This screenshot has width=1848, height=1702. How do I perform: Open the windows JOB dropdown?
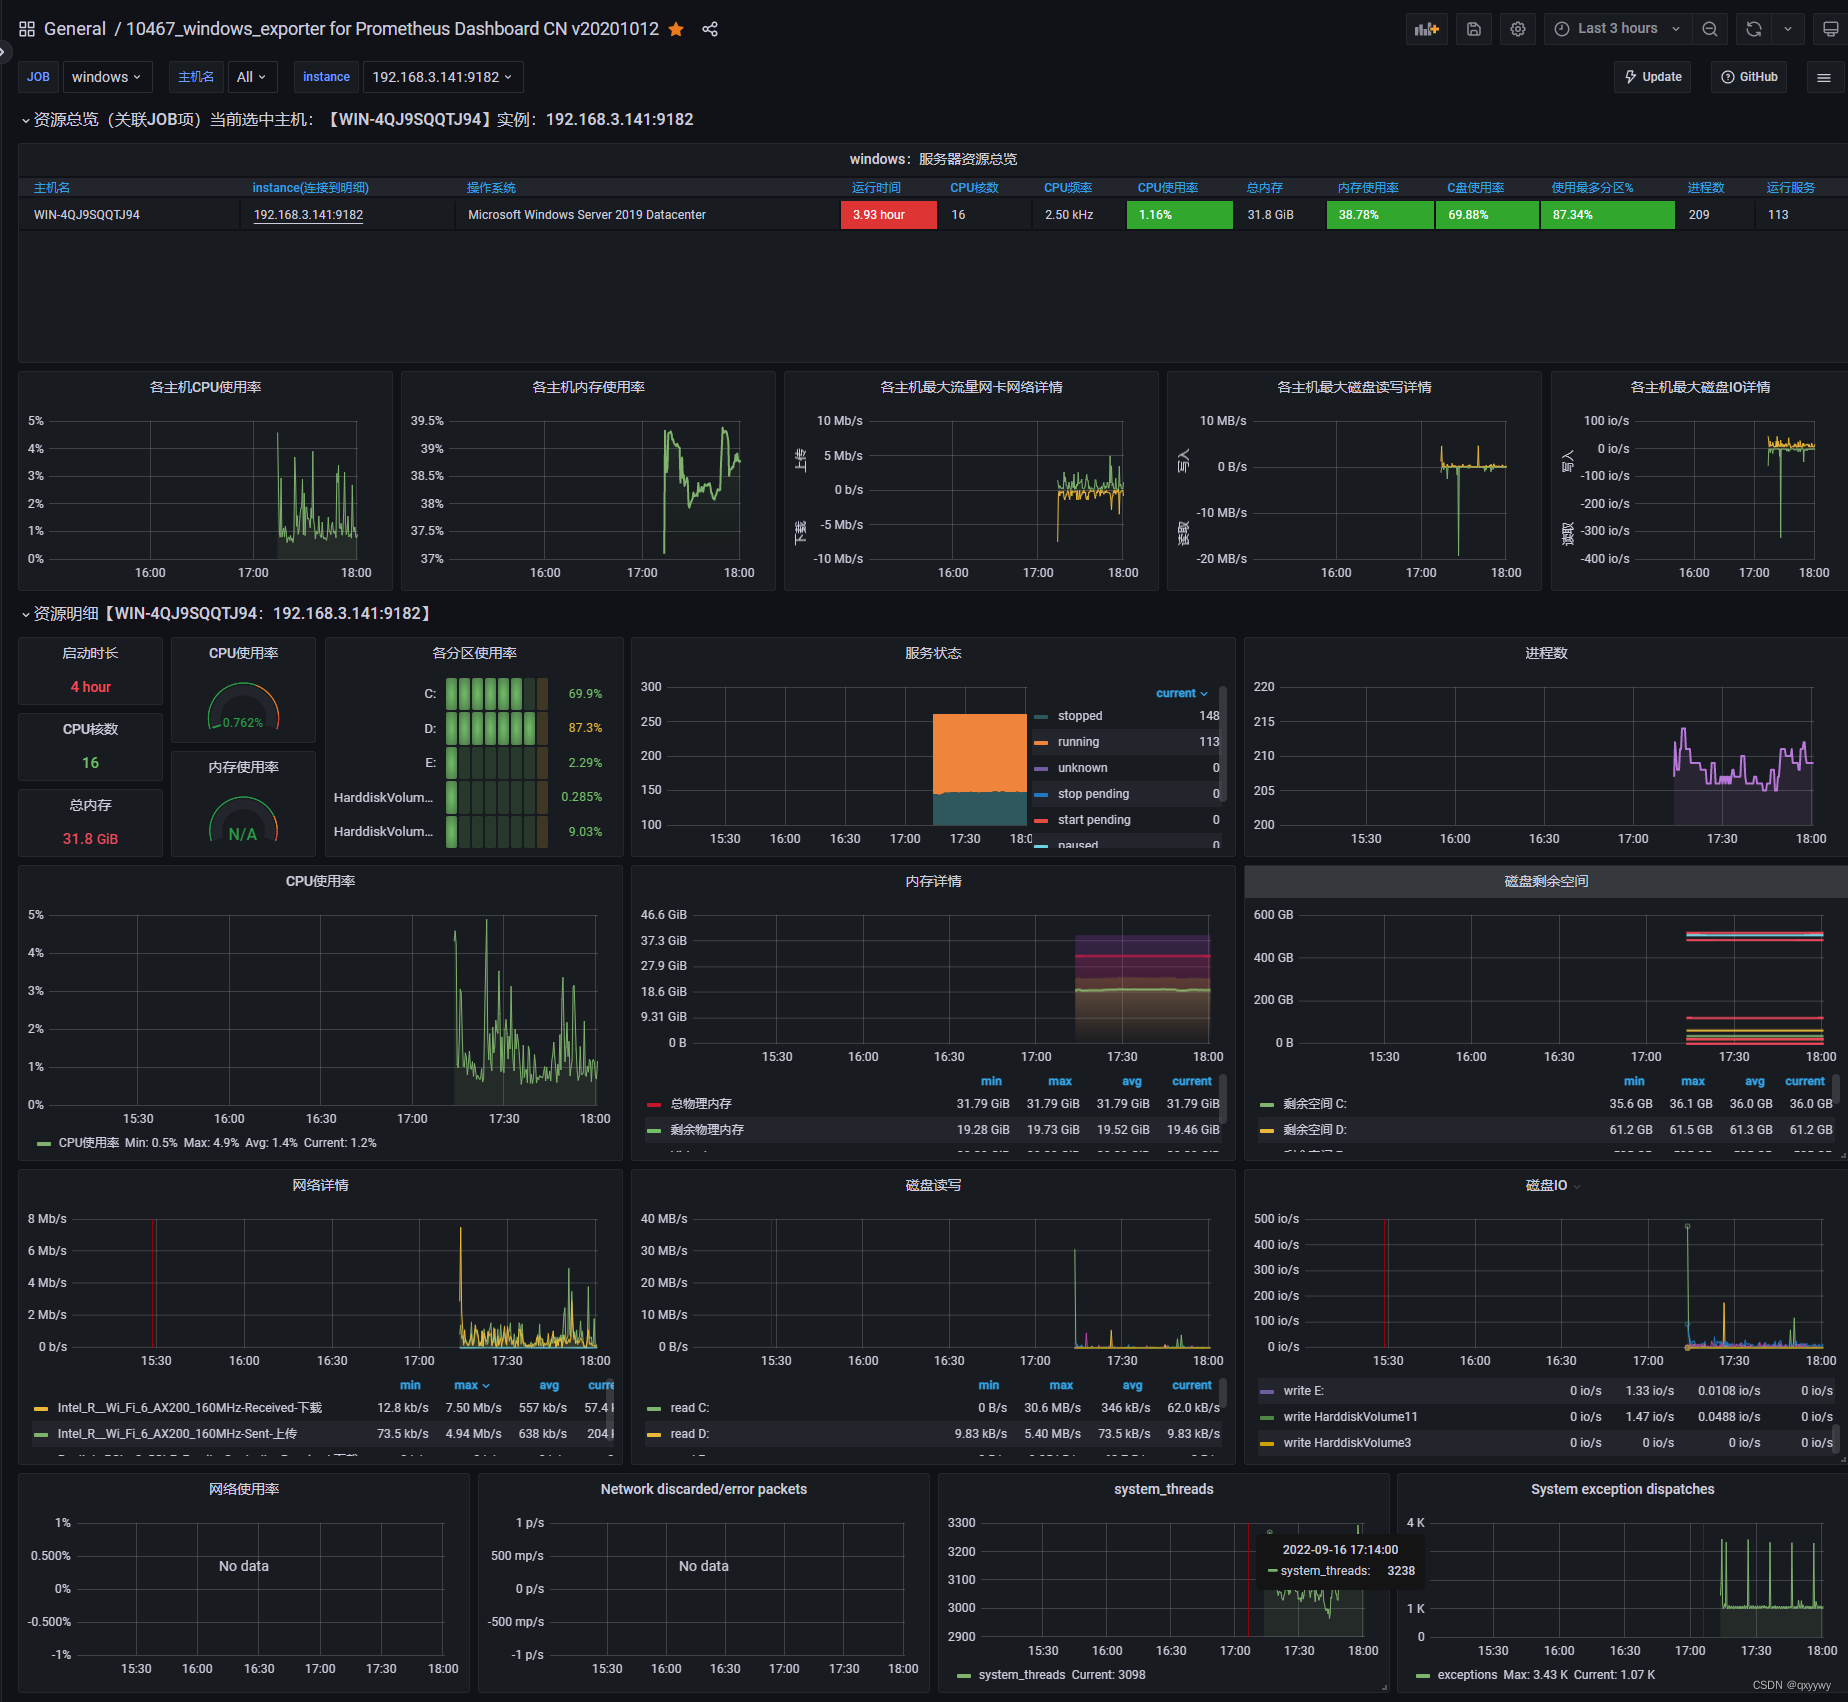pos(107,77)
